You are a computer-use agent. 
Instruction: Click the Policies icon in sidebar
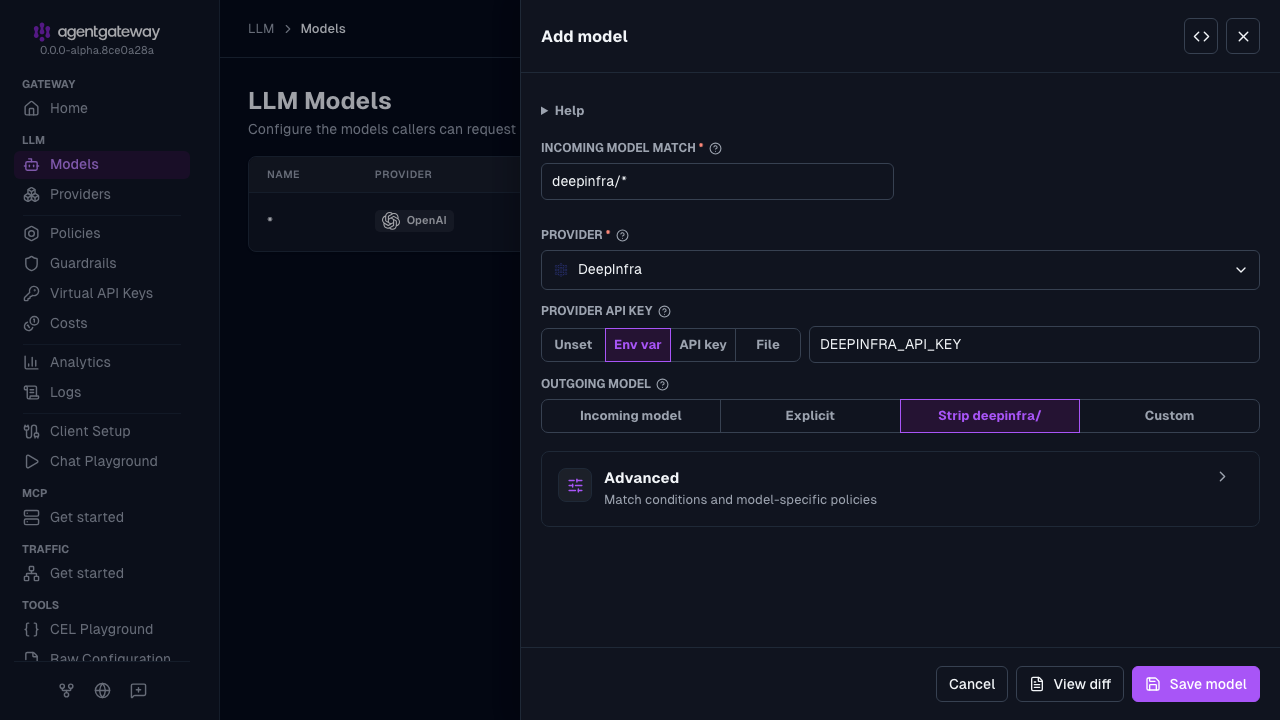coord(32,233)
